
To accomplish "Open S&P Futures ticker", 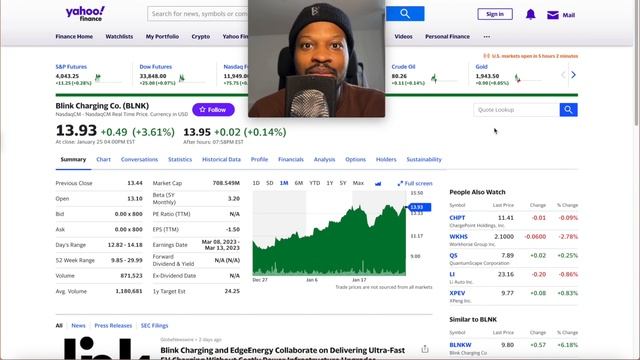I will point(71,67).
